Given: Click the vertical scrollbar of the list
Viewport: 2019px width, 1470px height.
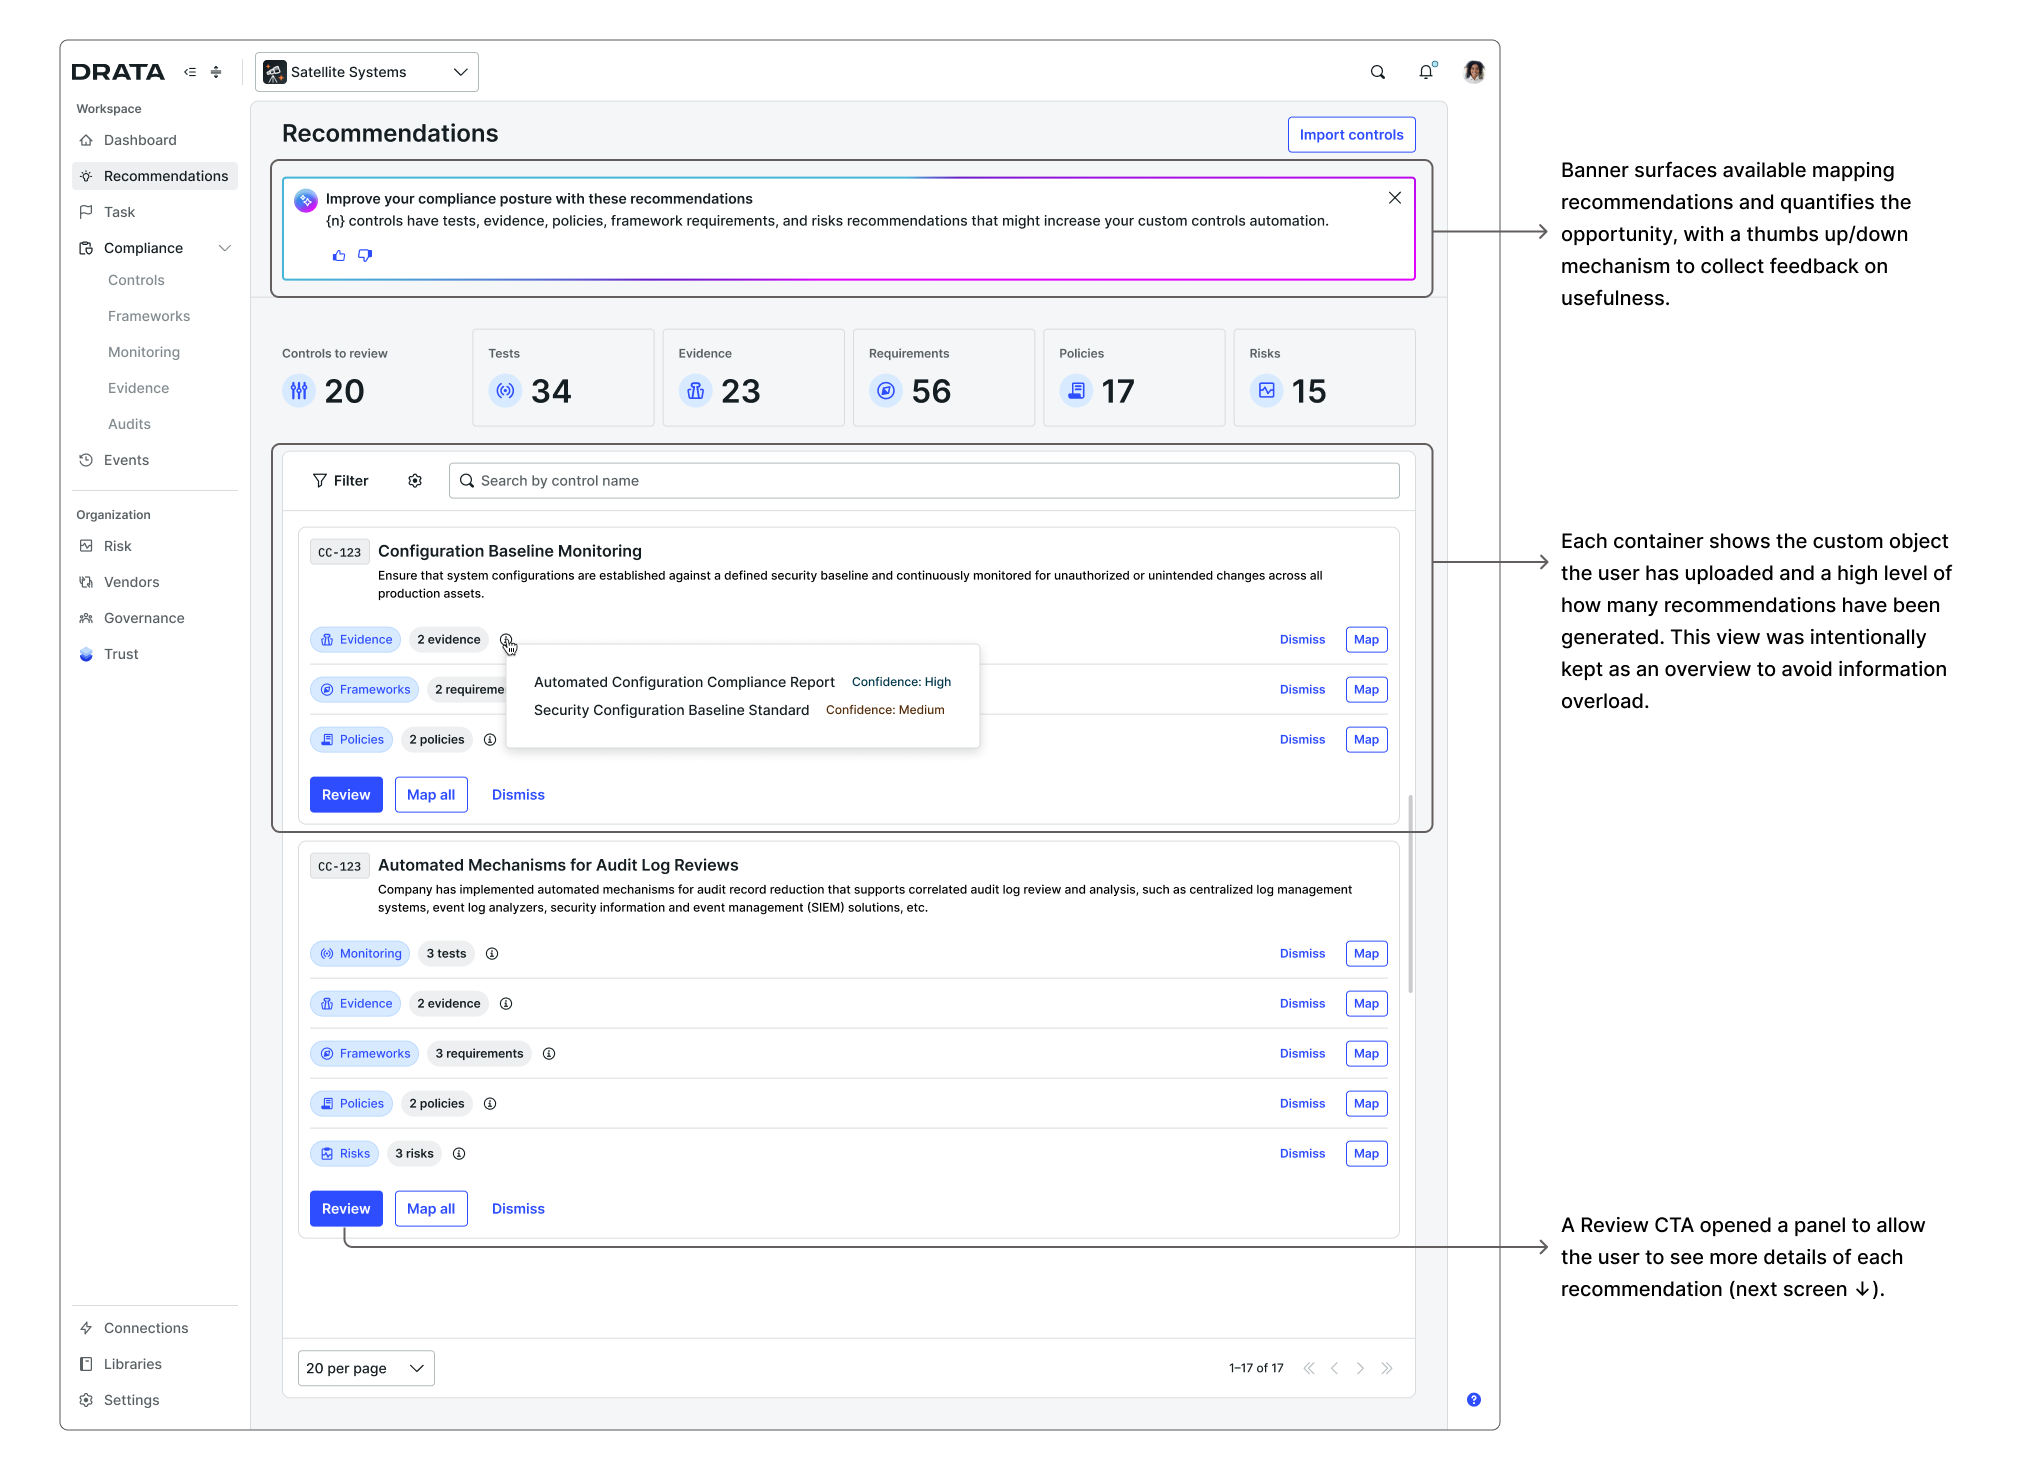Looking at the screenshot, I should 1411,894.
